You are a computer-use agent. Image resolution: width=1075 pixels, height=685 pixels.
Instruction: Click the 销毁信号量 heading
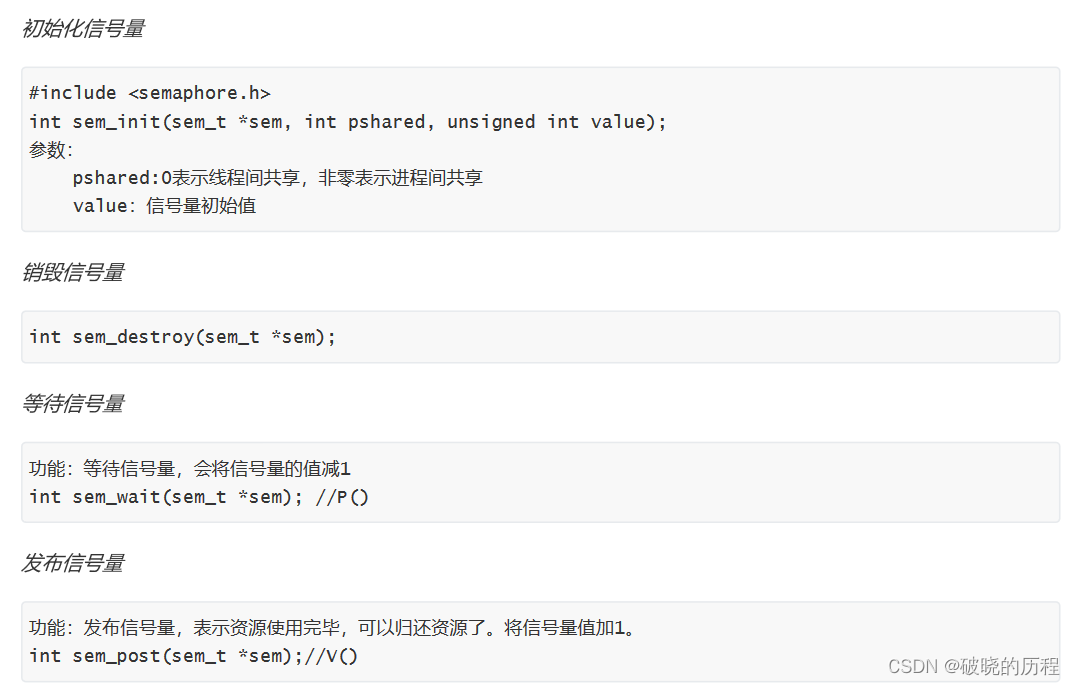tap(73, 272)
